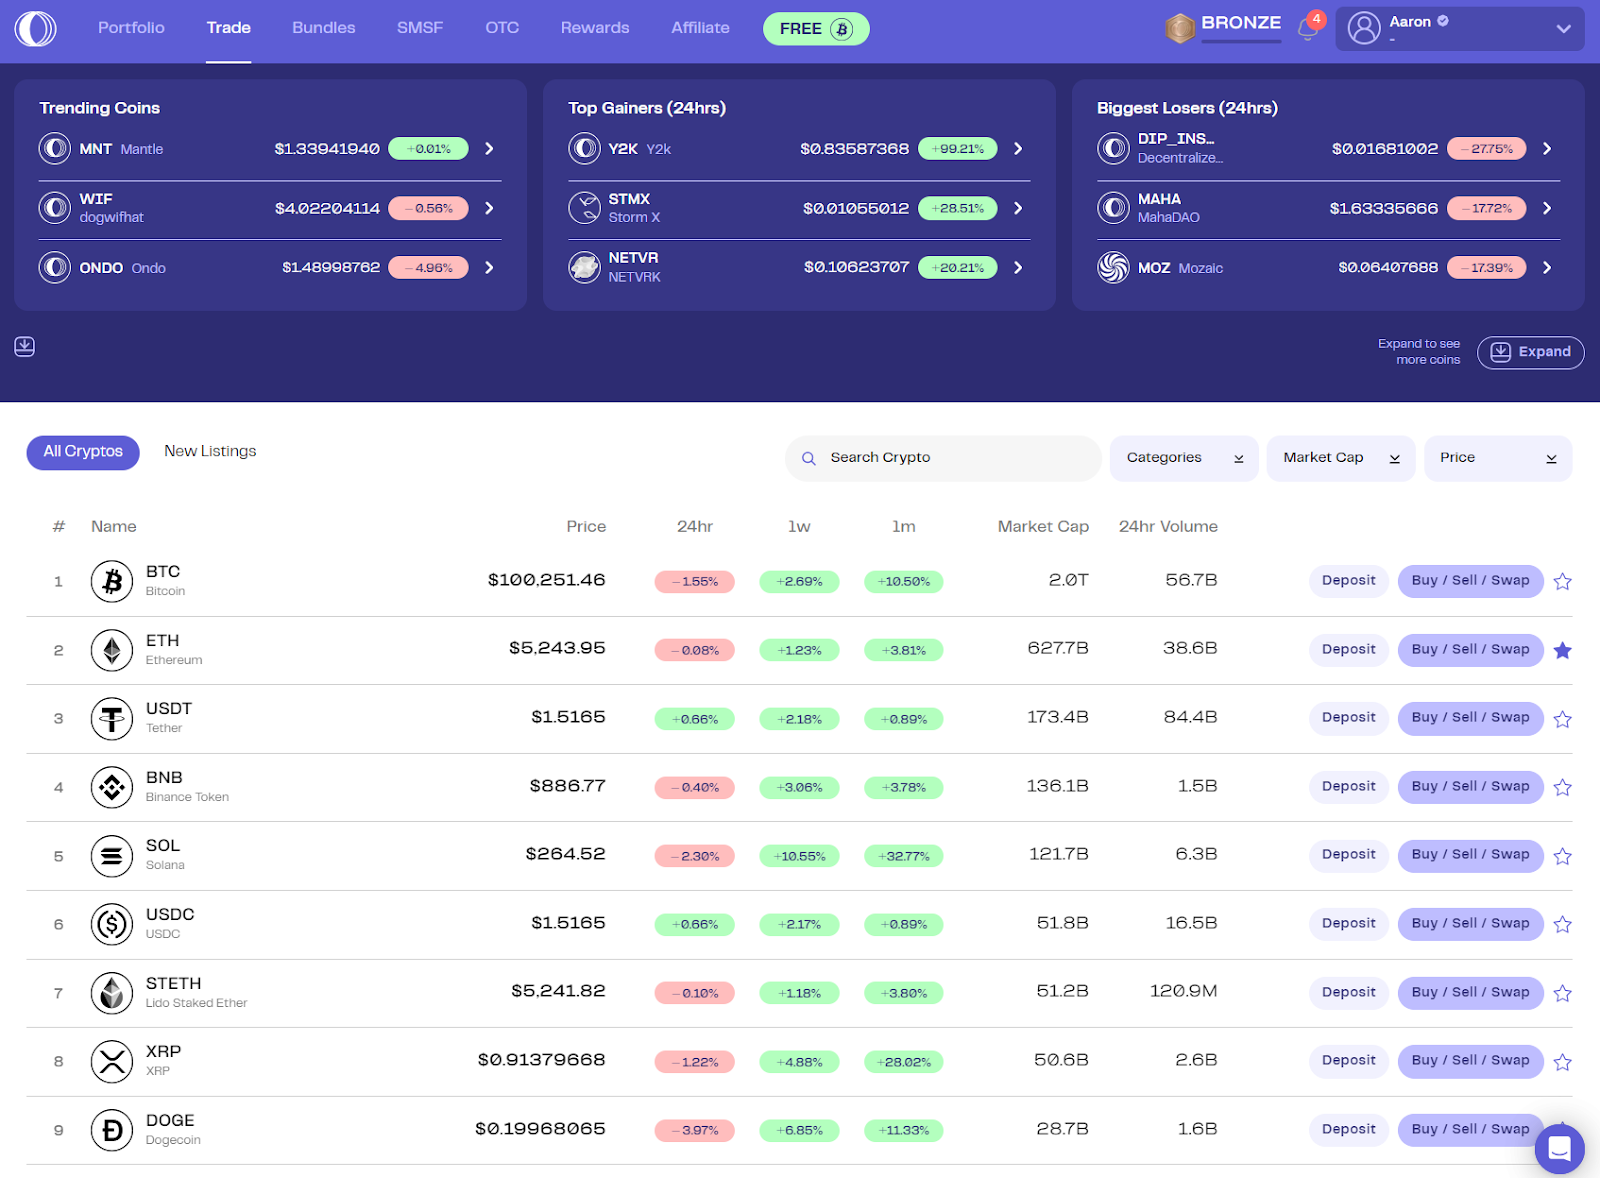Click the app logo in top-left corner

[x=36, y=29]
